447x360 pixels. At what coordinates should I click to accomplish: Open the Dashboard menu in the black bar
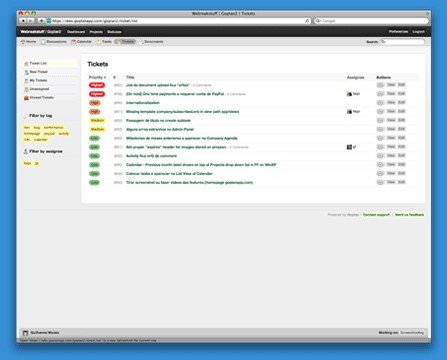[76, 32]
